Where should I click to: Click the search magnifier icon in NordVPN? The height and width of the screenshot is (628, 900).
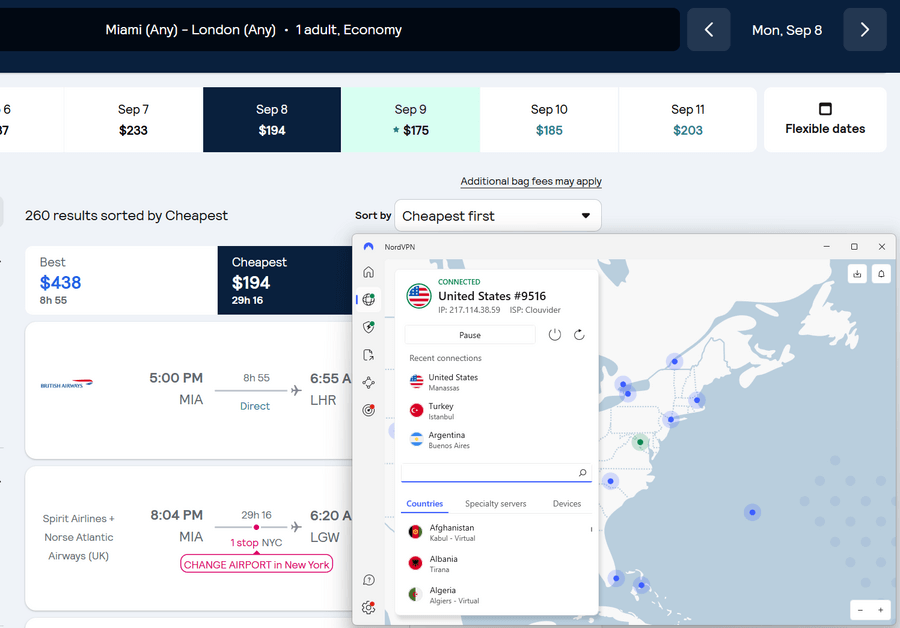583,472
